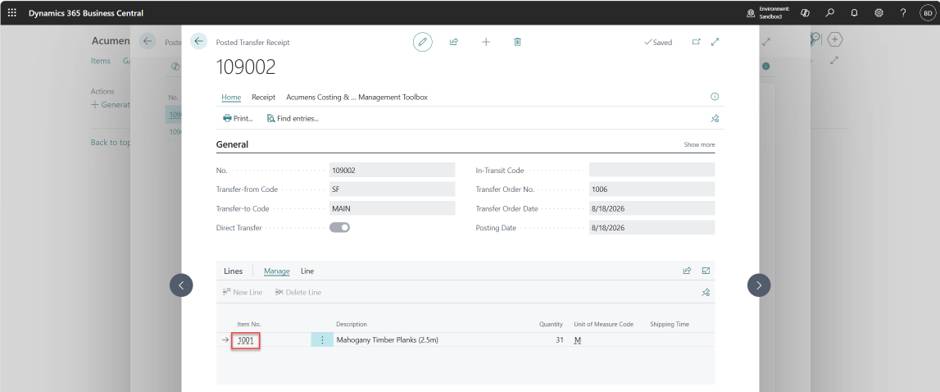The image size is (940, 392).
Task: Click the Saved status indicator
Action: [x=658, y=43]
